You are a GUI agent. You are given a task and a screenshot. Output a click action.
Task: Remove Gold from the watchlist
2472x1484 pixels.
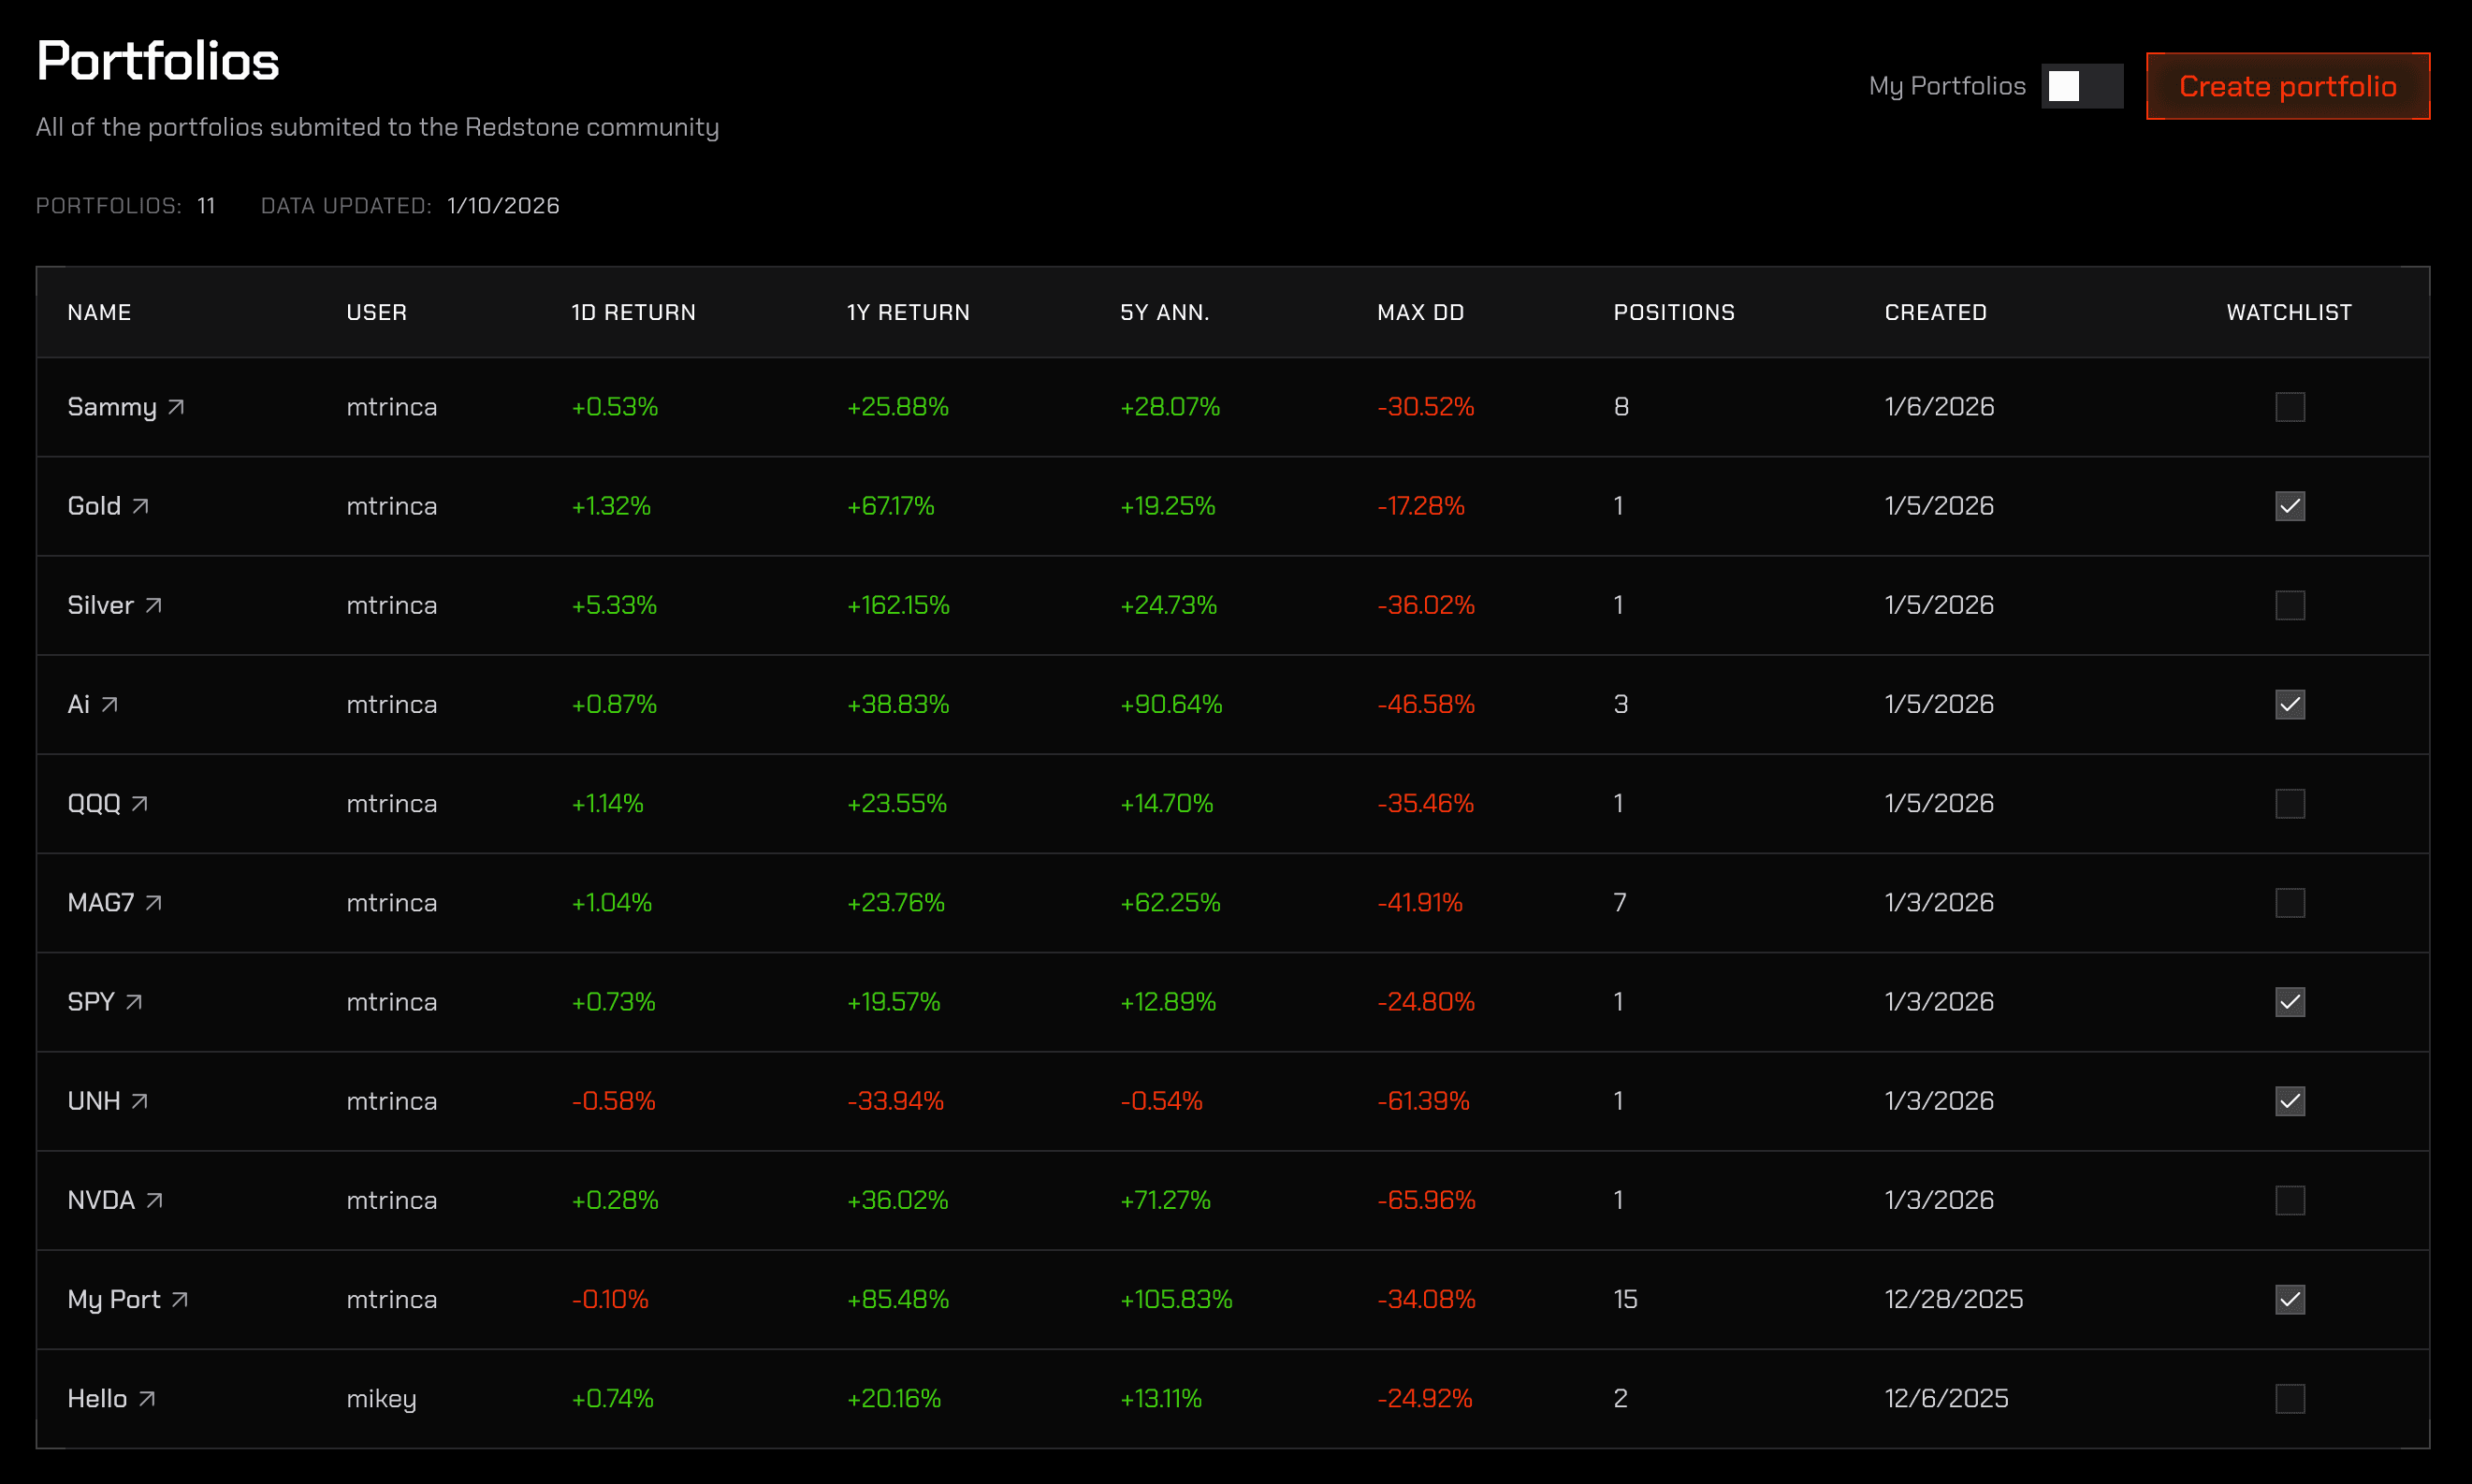(2290, 505)
